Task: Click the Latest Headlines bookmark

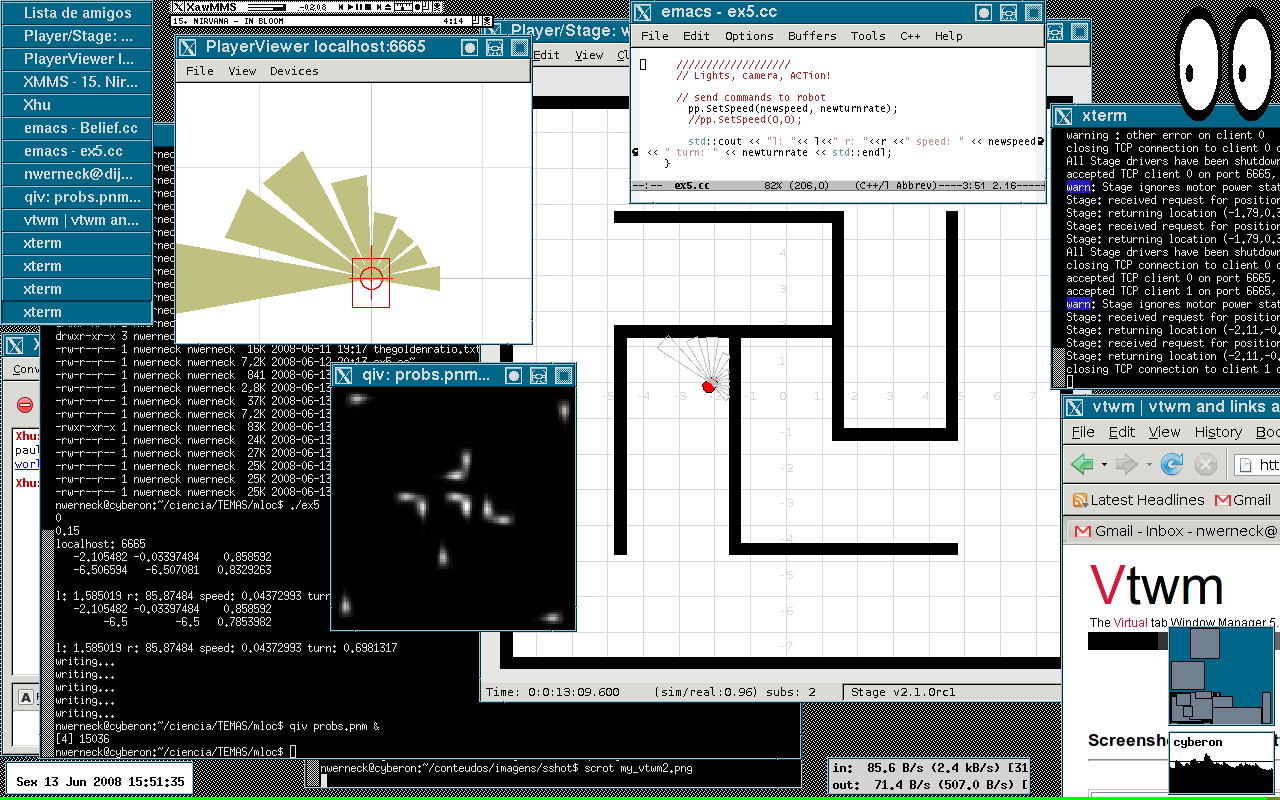Action: pyautogui.click(x=1138, y=500)
